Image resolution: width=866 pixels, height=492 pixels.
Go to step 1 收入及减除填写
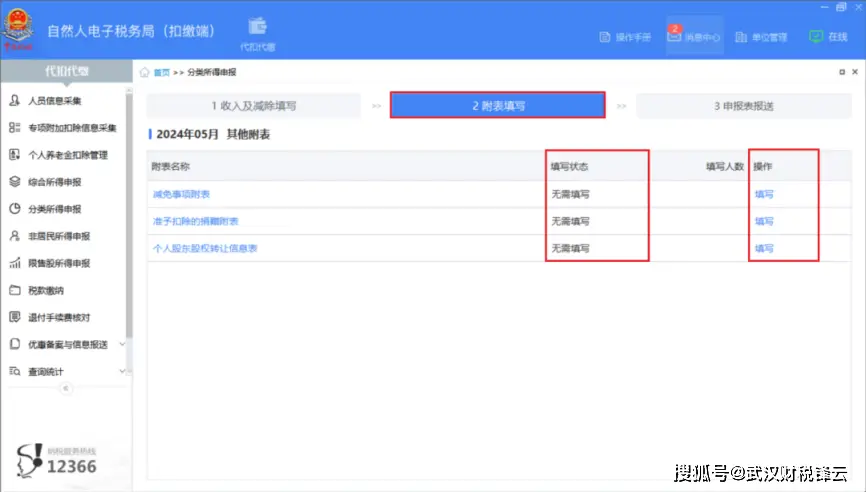click(x=253, y=106)
